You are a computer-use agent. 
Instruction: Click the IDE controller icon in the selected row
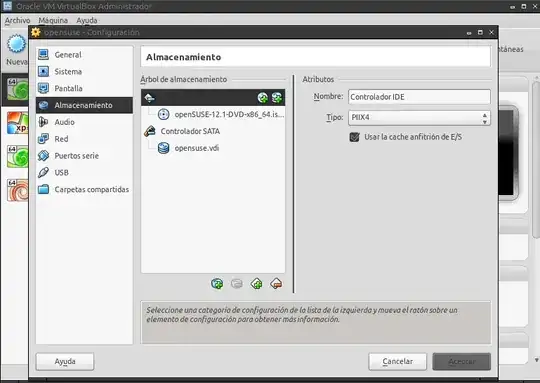149,98
